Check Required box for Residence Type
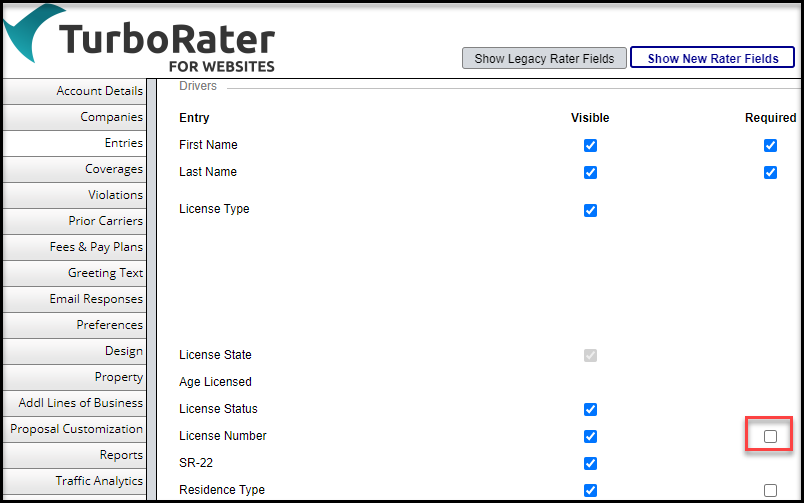This screenshot has height=503, width=804. [x=770, y=490]
